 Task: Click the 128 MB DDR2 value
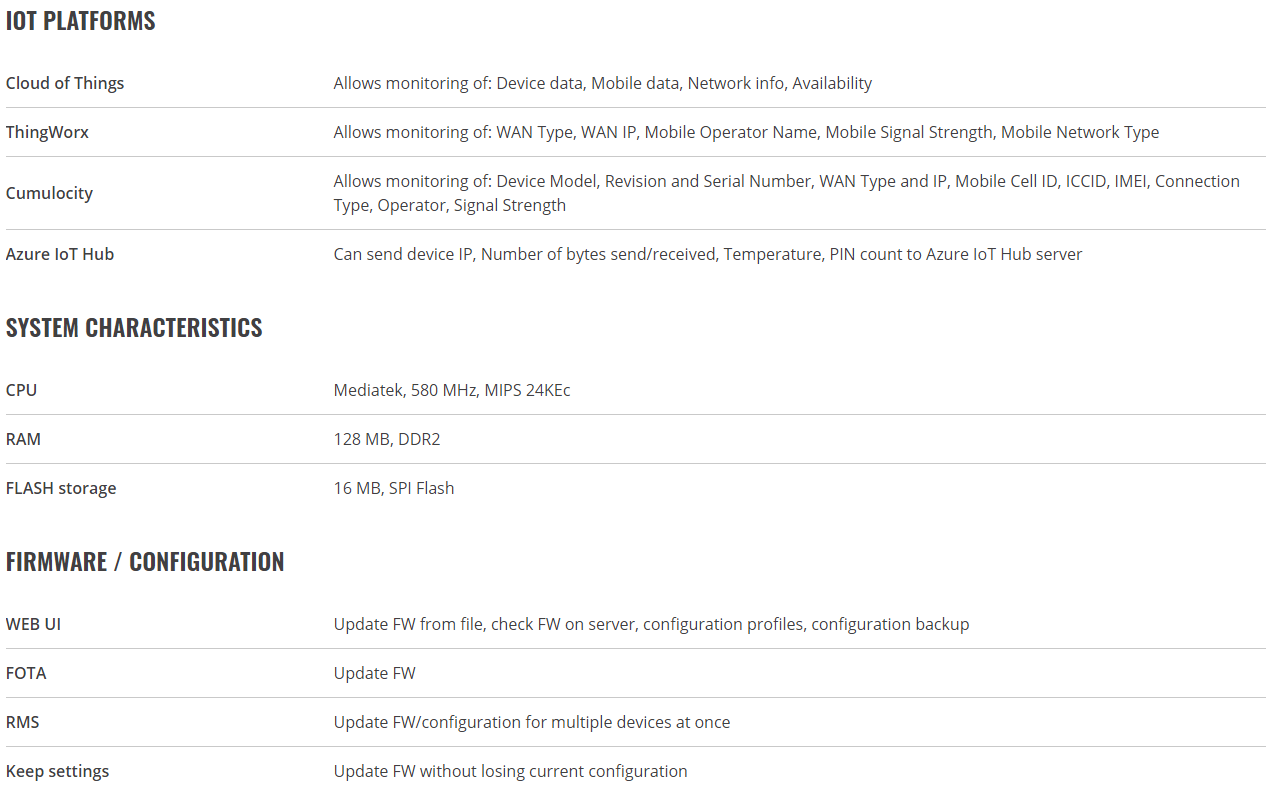[385, 439]
